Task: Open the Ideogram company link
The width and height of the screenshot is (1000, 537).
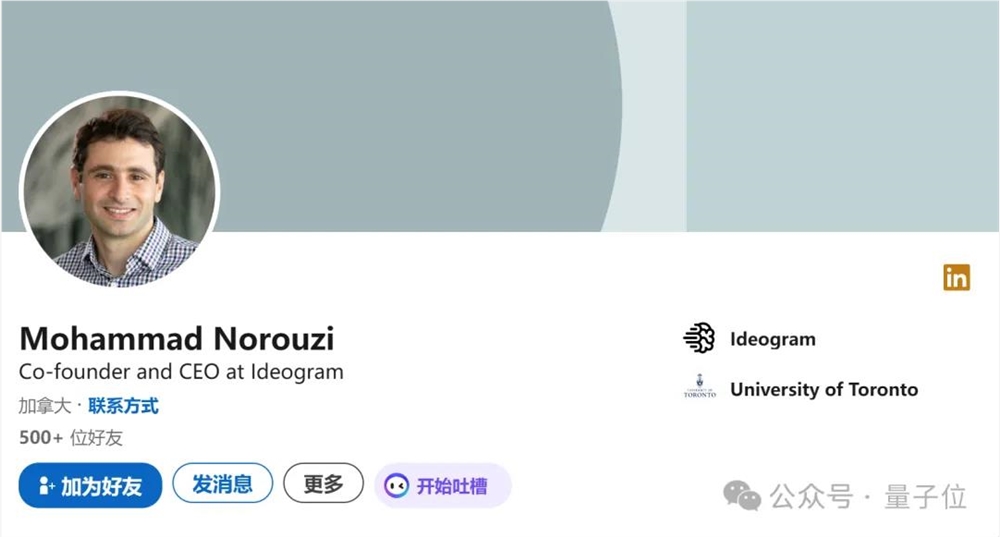Action: [x=772, y=339]
